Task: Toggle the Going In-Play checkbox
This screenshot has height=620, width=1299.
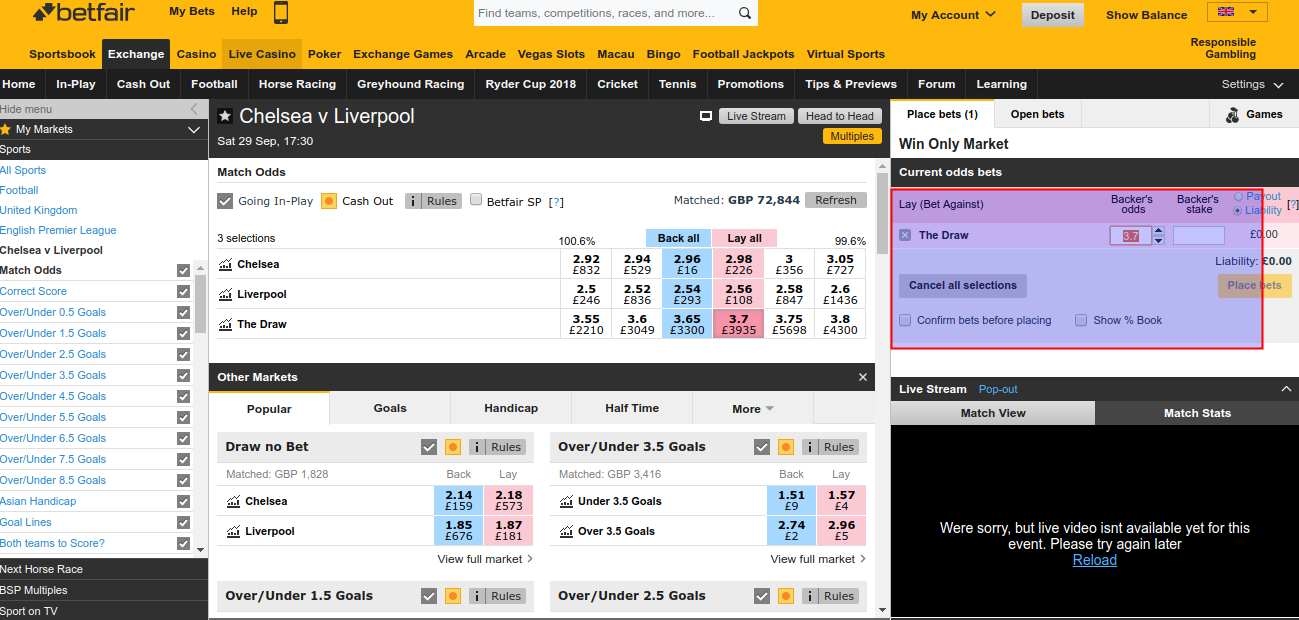Action: [225, 201]
